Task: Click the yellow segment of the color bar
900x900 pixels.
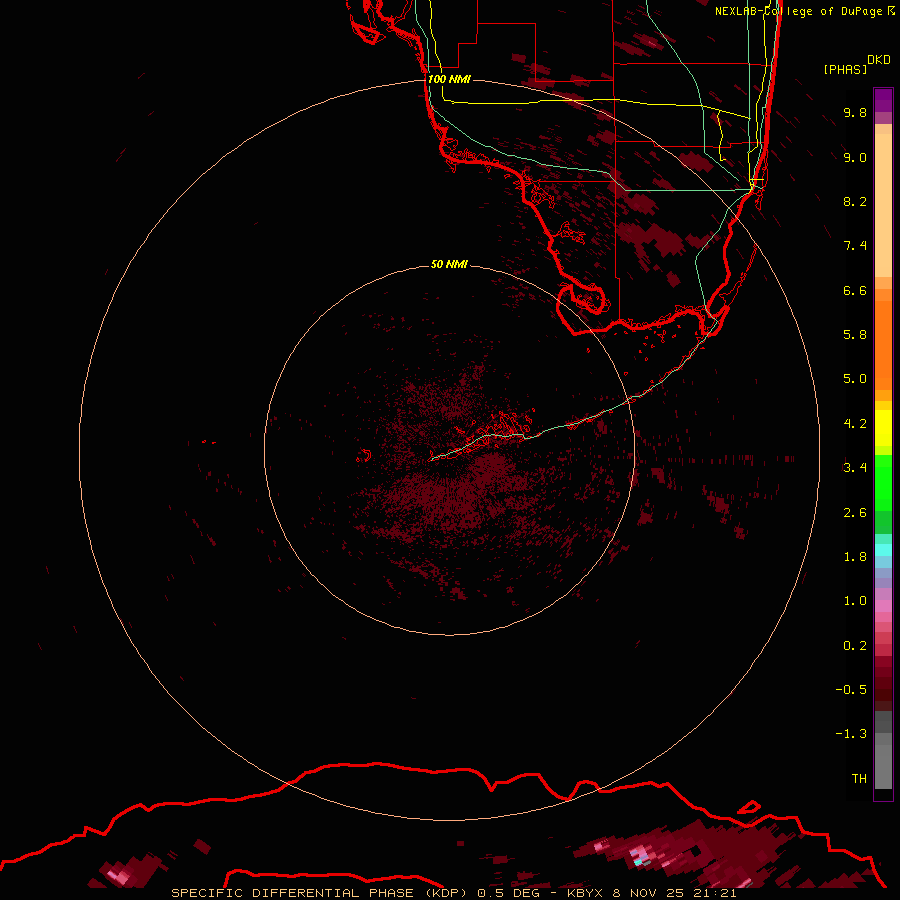Action: [883, 428]
